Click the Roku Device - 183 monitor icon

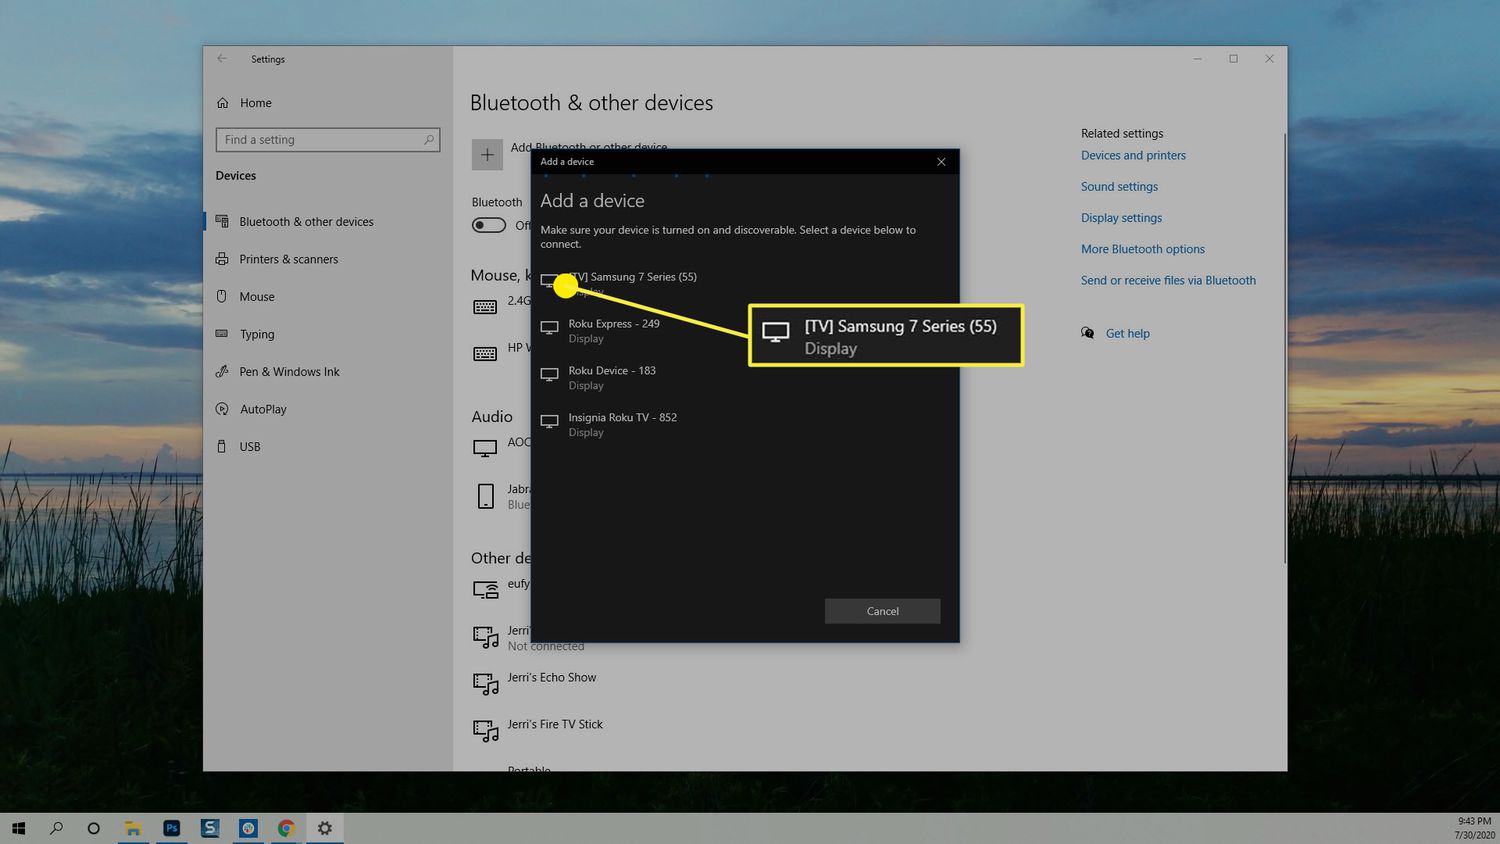pyautogui.click(x=549, y=375)
